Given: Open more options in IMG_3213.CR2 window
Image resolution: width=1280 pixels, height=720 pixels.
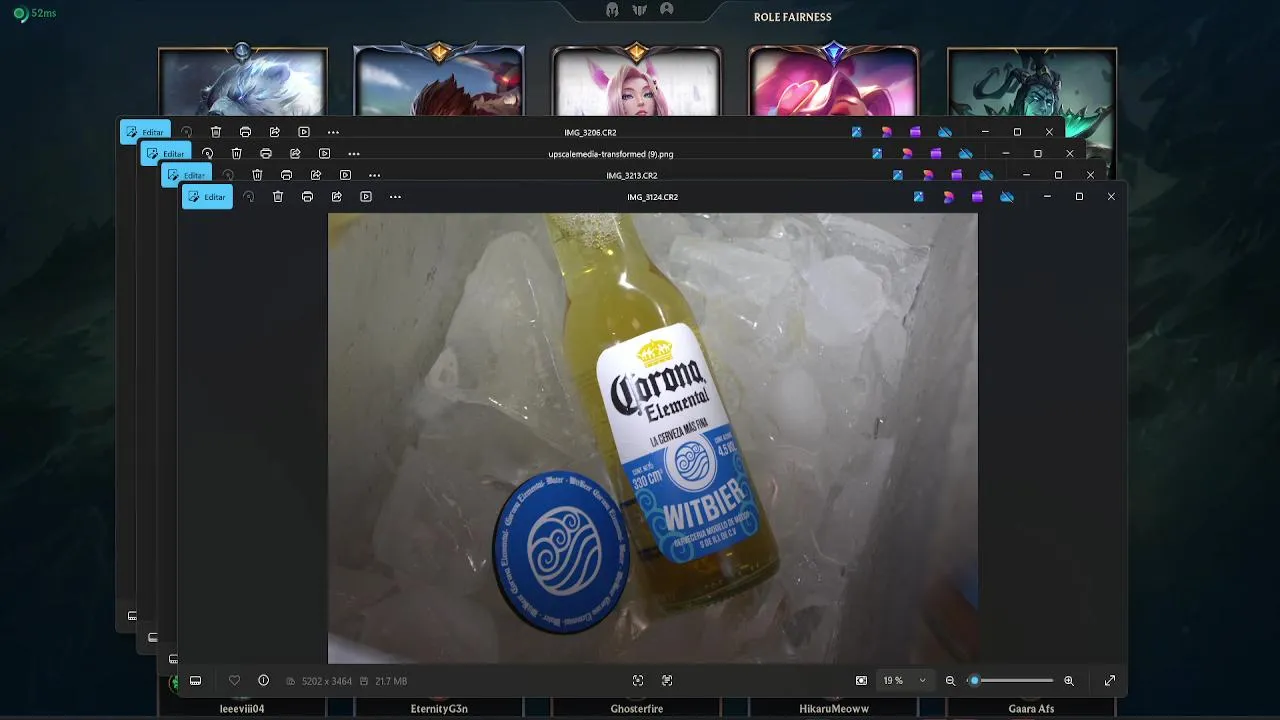Looking at the screenshot, I should coord(374,175).
